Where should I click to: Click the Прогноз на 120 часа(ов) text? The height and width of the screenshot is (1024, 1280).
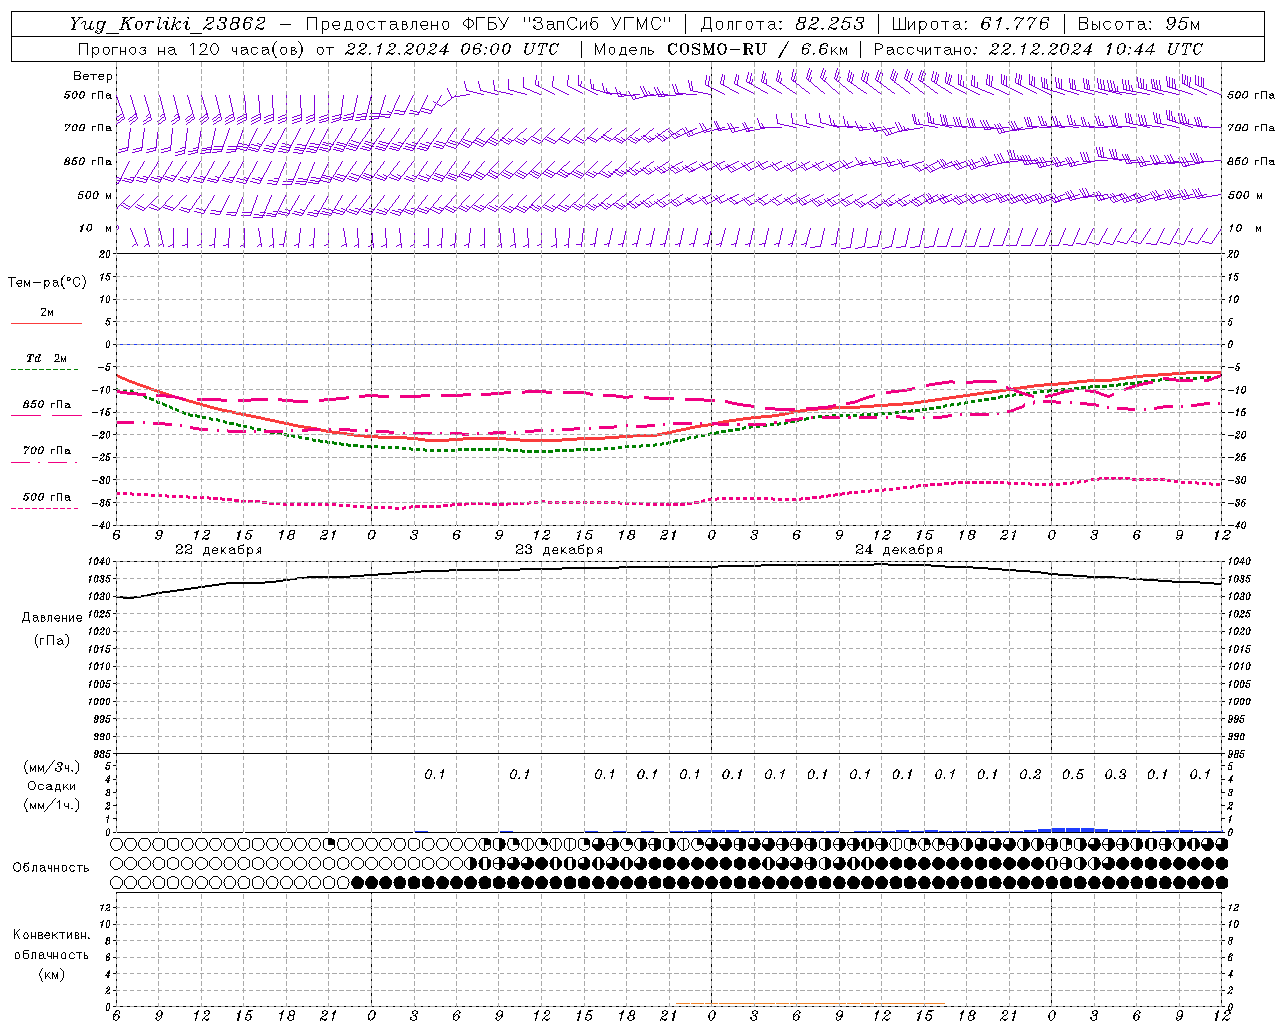191,49
